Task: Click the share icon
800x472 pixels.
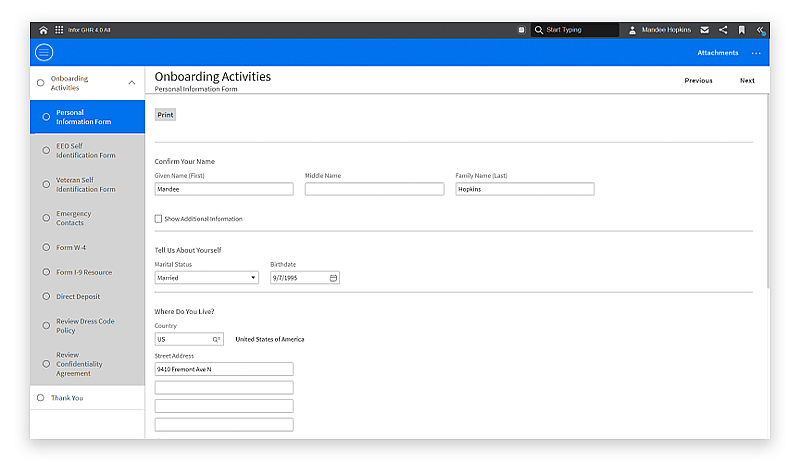Action: click(x=723, y=30)
